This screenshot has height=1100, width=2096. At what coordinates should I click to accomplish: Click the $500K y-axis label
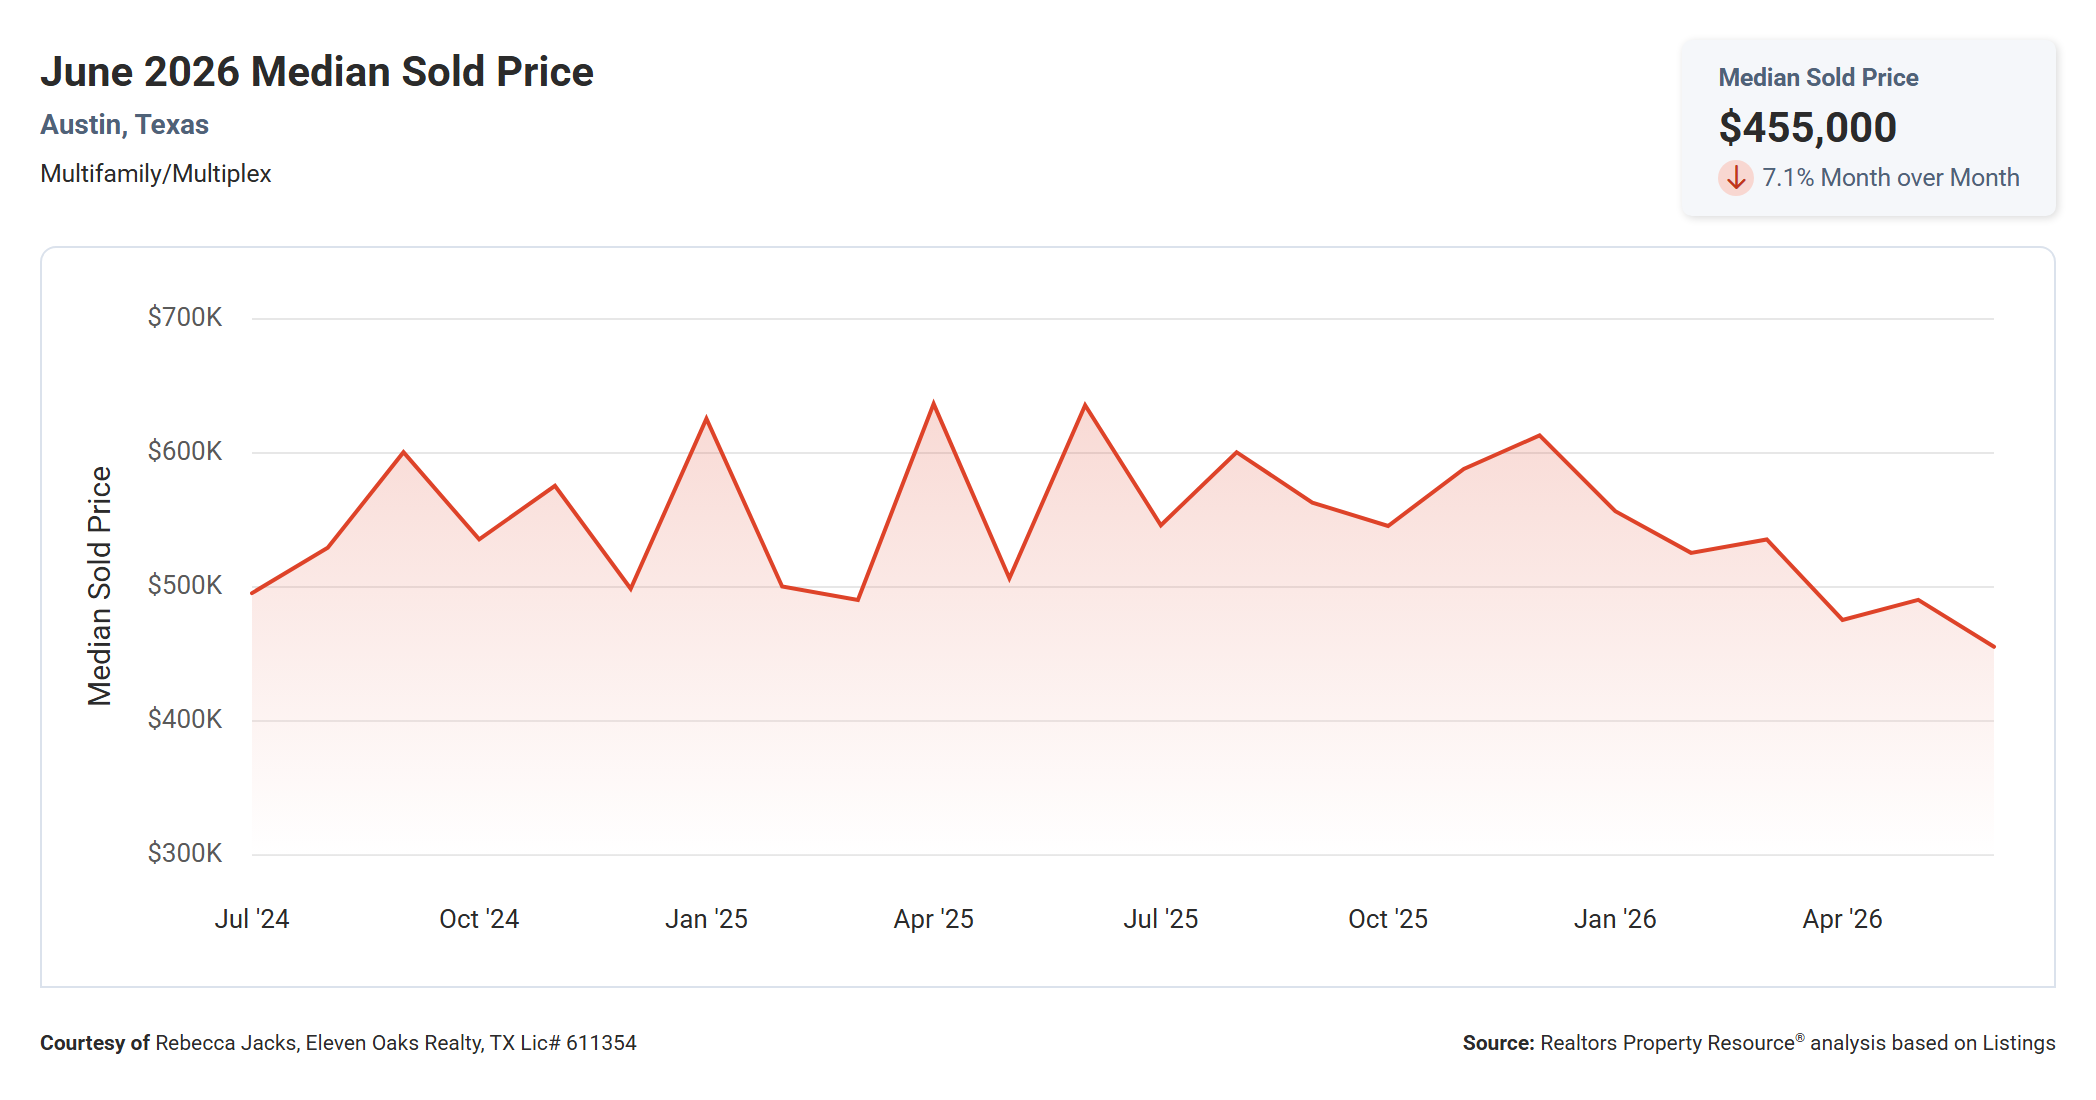click(185, 586)
